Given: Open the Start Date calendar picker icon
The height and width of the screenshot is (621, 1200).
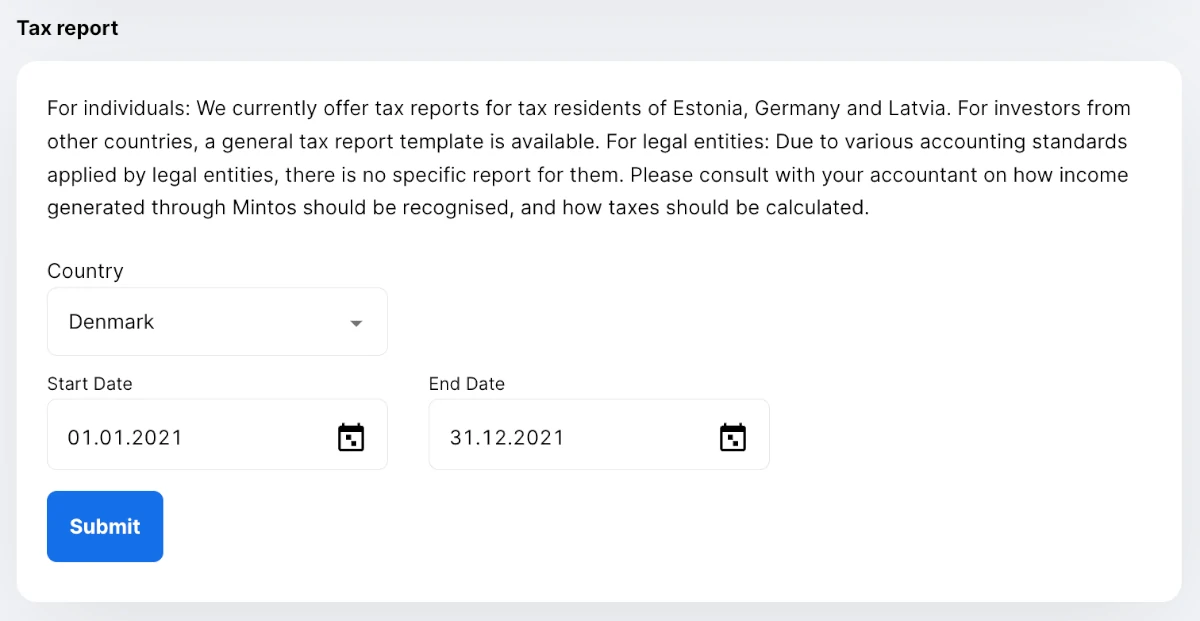Looking at the screenshot, I should [x=351, y=437].
